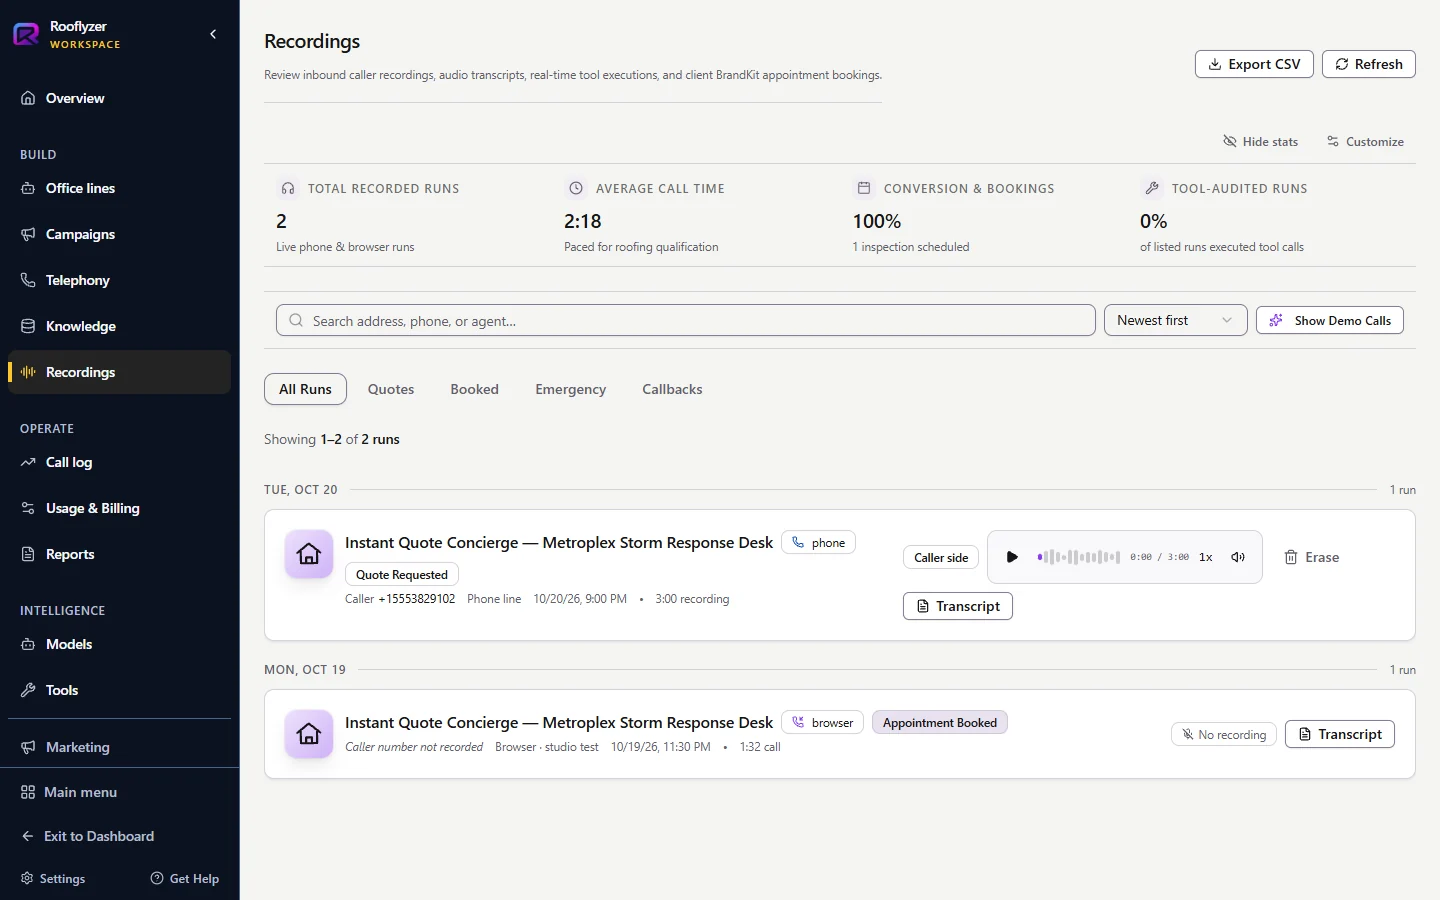The width and height of the screenshot is (1440, 900).
Task: Click the No recording indicator
Action: pyautogui.click(x=1224, y=734)
